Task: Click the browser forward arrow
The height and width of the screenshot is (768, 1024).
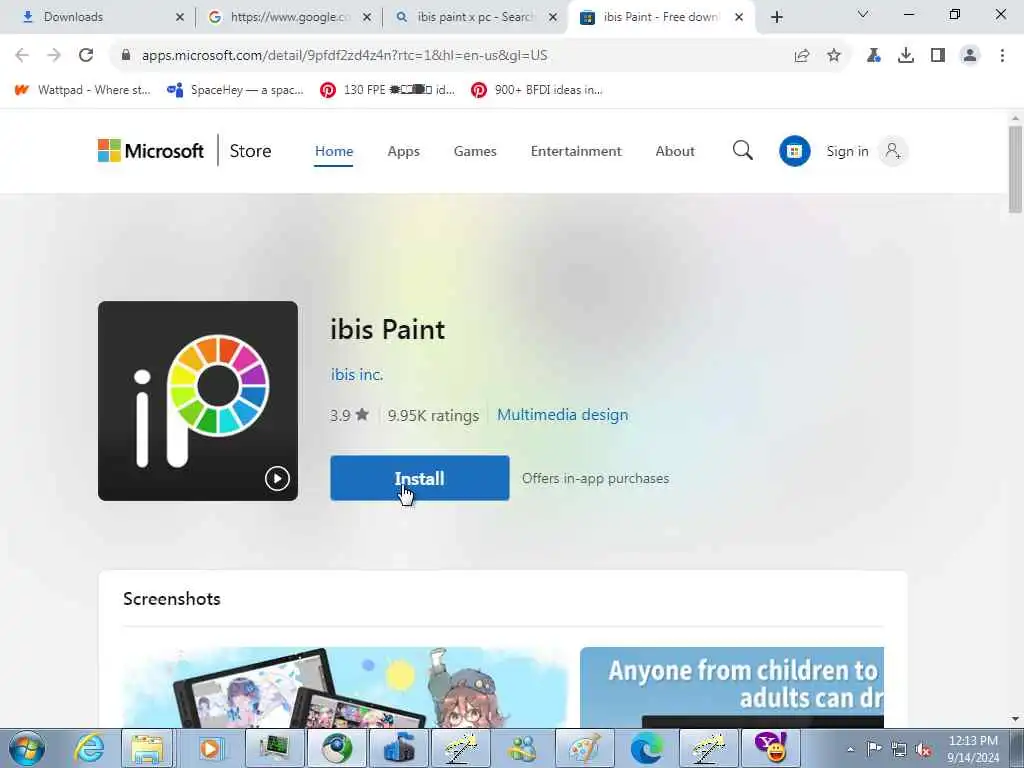Action: tap(54, 56)
